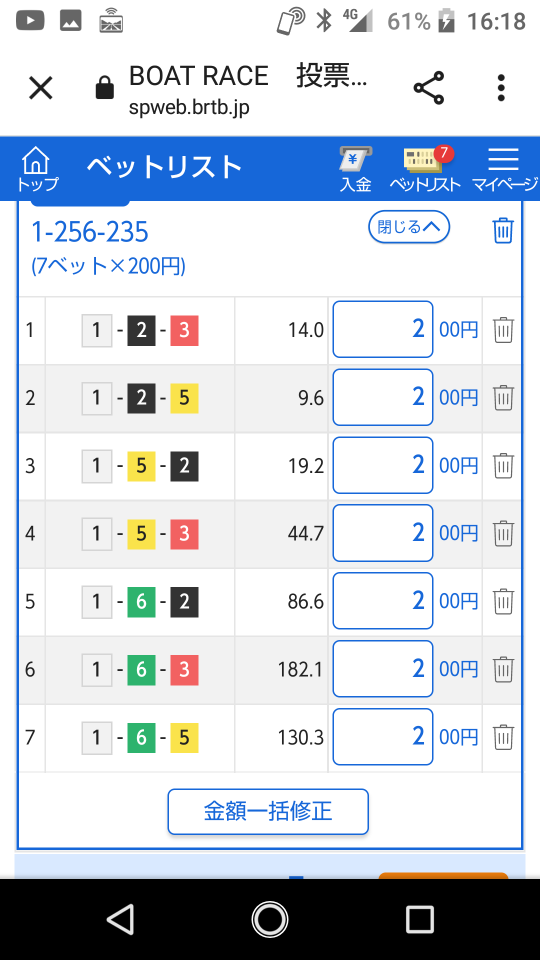Delete bet row 1-6-2

[503, 601]
